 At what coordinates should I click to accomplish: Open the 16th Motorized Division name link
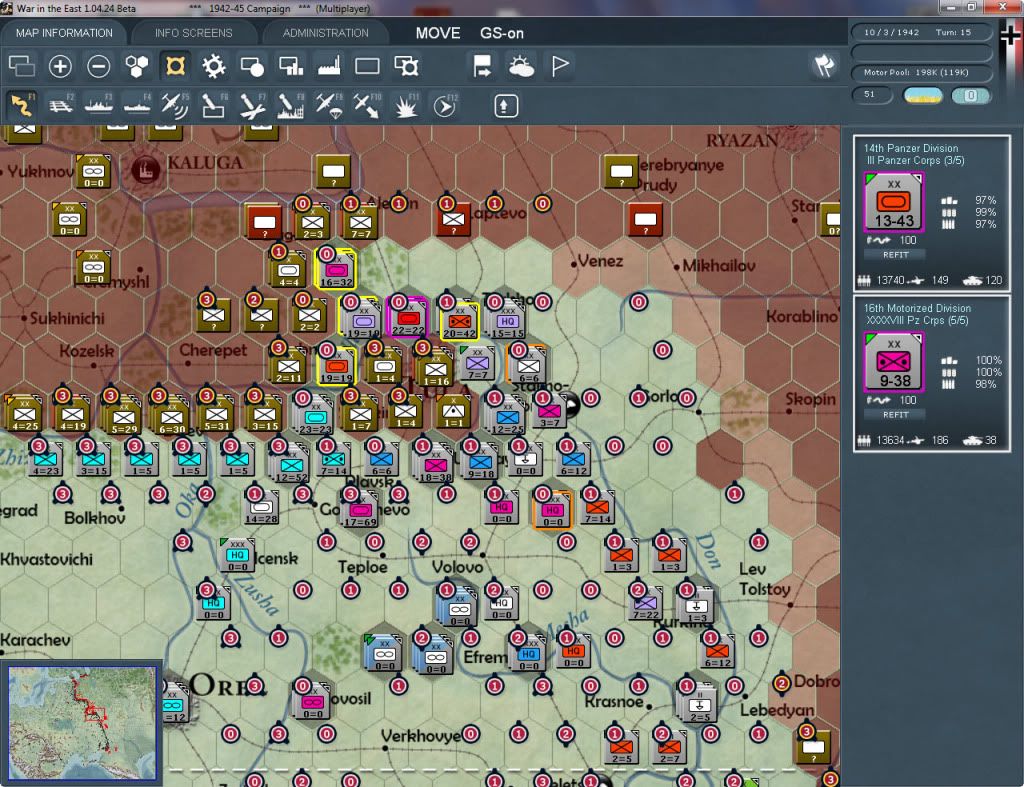918,308
